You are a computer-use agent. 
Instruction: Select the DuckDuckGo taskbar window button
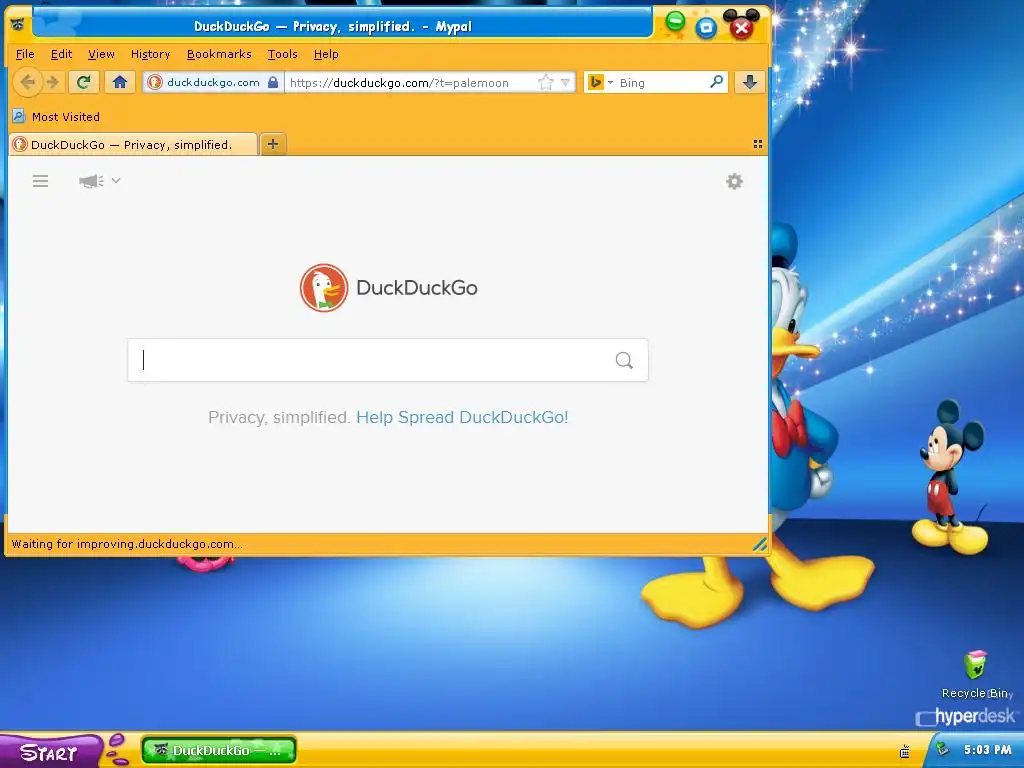(219, 750)
